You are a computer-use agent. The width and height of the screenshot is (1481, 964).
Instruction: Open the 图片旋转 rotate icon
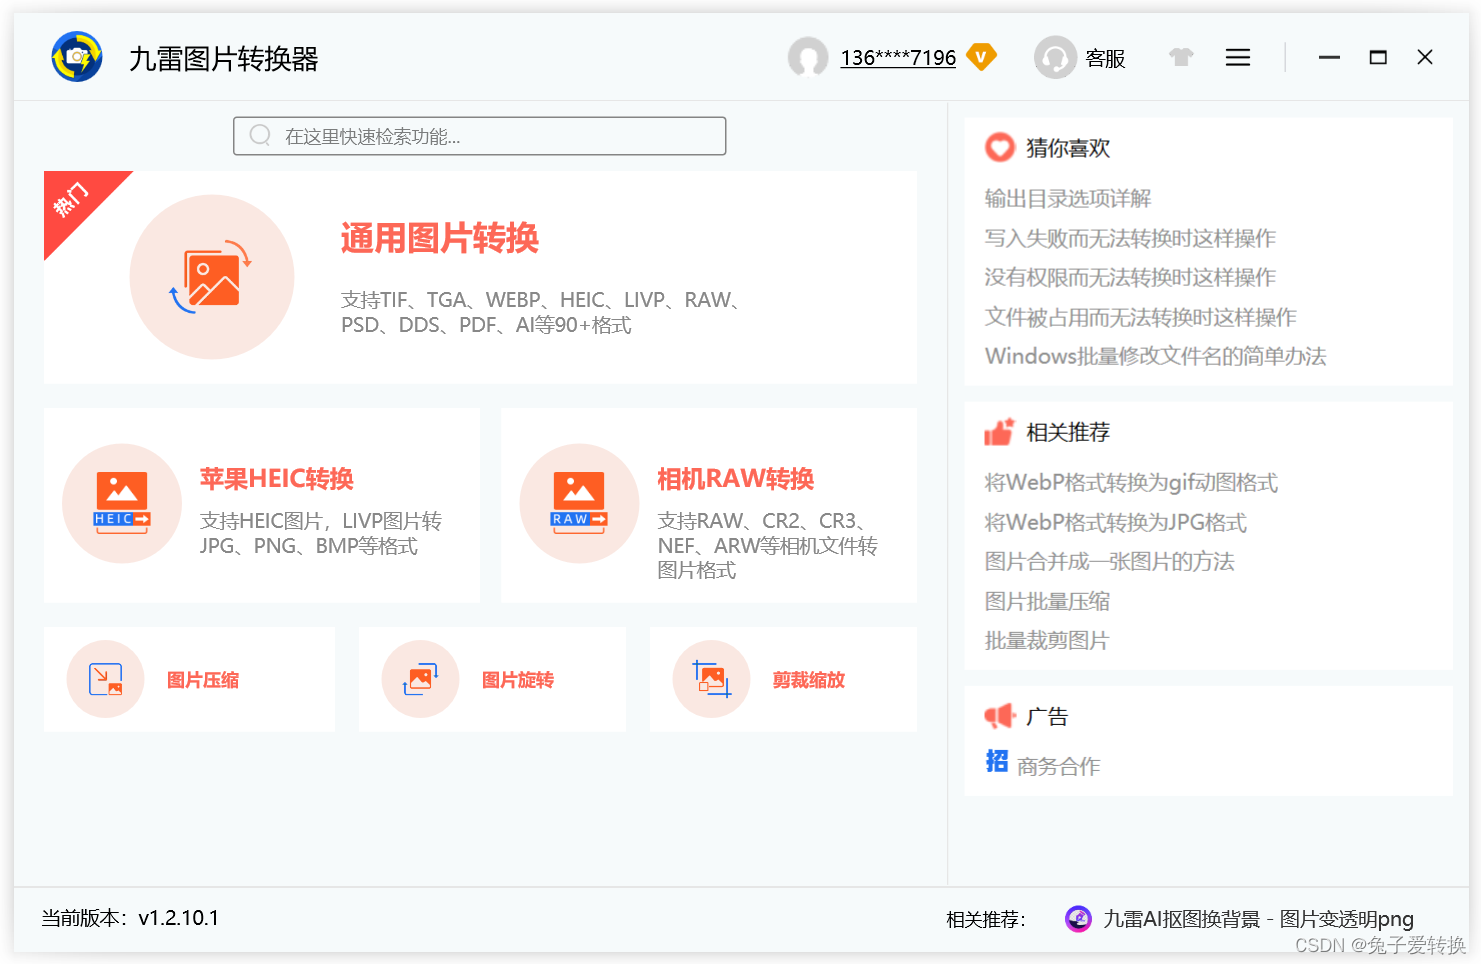(420, 679)
